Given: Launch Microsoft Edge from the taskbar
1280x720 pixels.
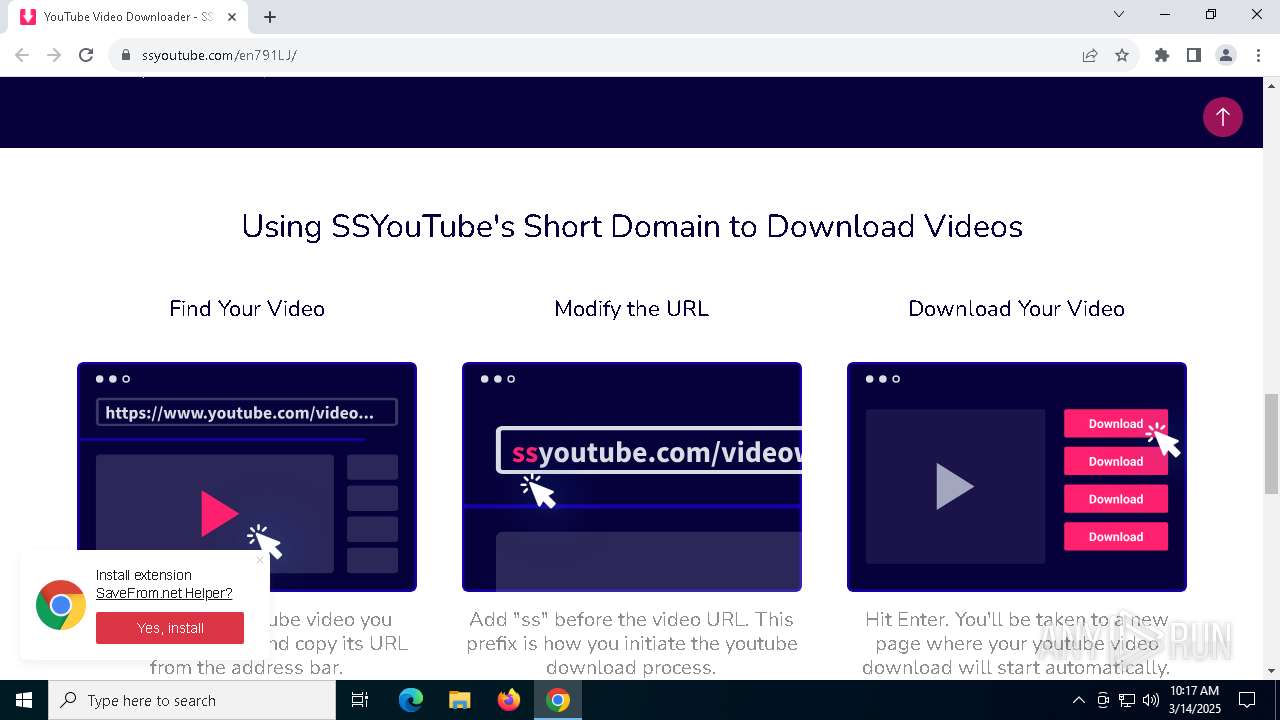Looking at the screenshot, I should click(x=411, y=700).
